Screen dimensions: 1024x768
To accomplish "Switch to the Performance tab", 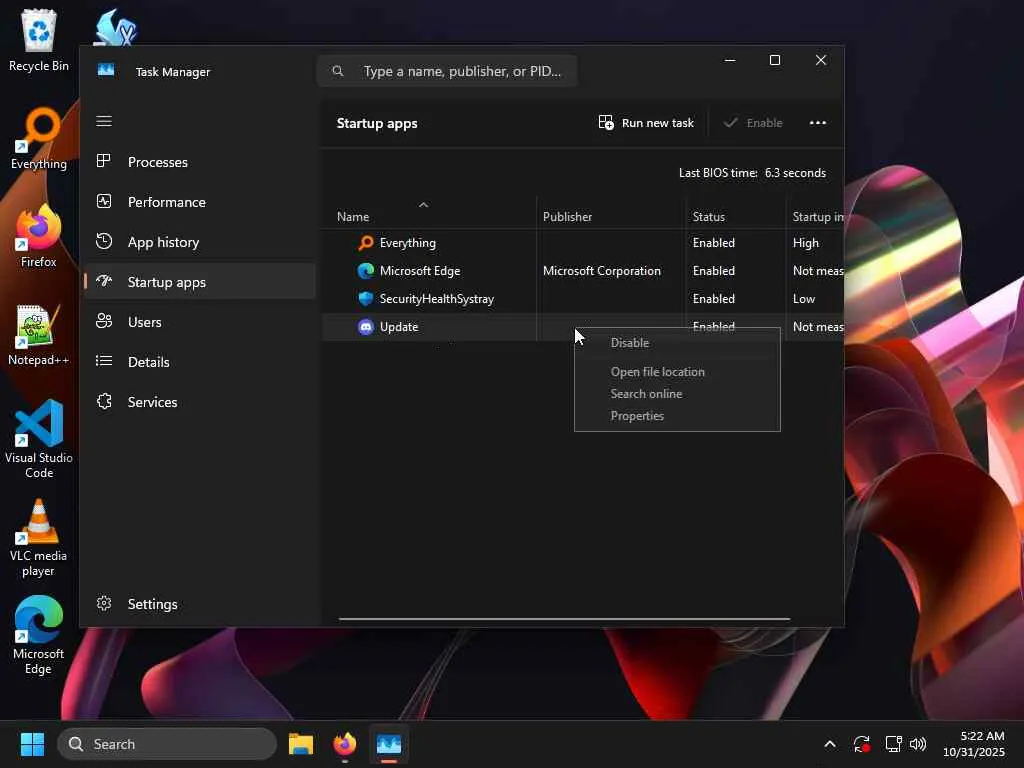I will point(200,202).
